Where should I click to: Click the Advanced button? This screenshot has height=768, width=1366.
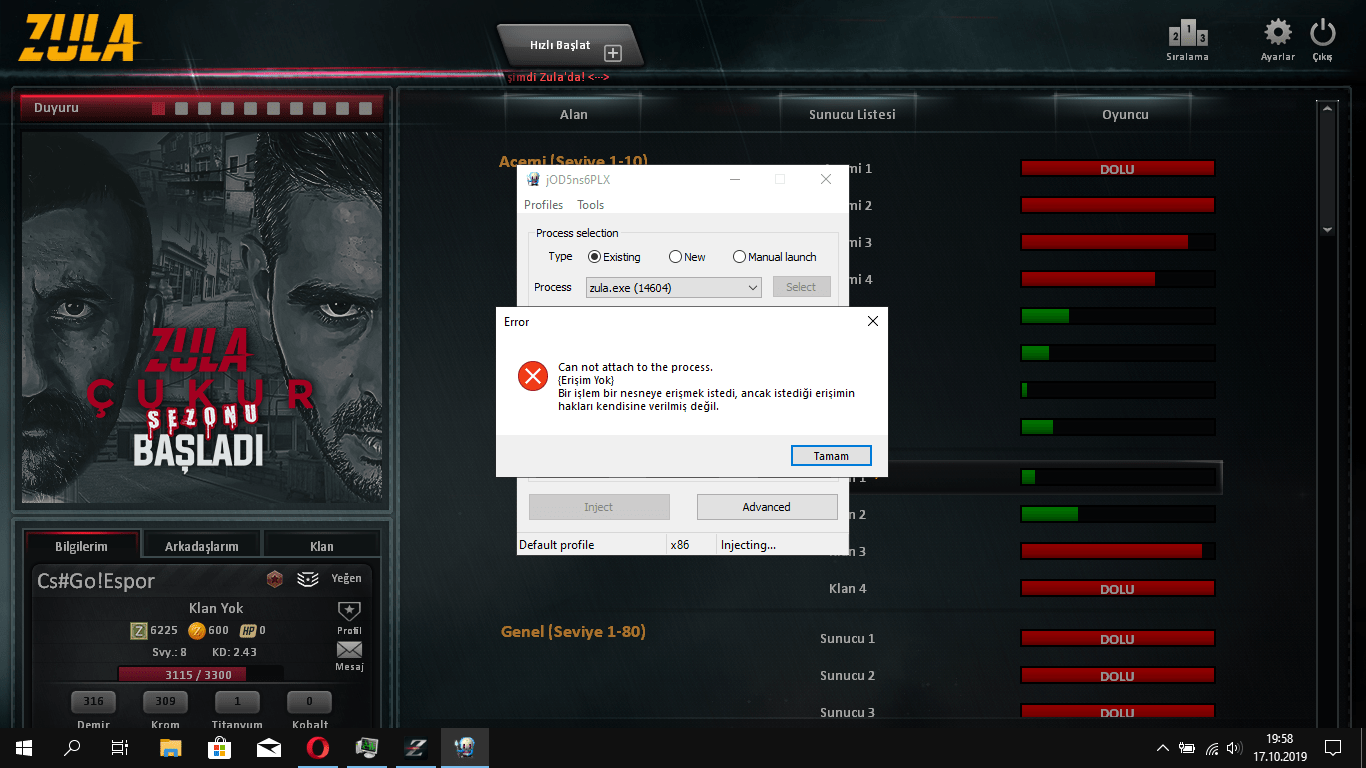point(767,507)
